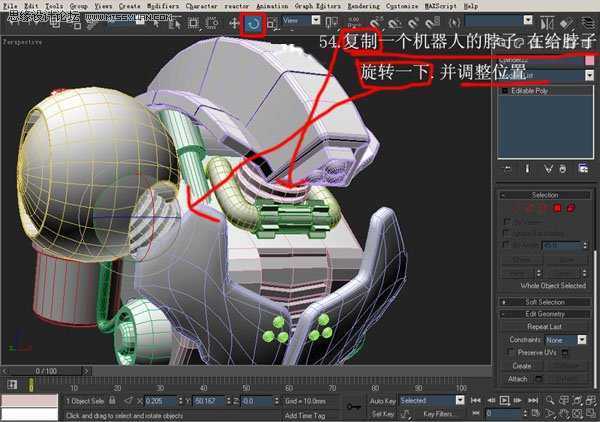Open the Modifier List dropdown
This screenshot has height=422, width=600.
(546, 75)
